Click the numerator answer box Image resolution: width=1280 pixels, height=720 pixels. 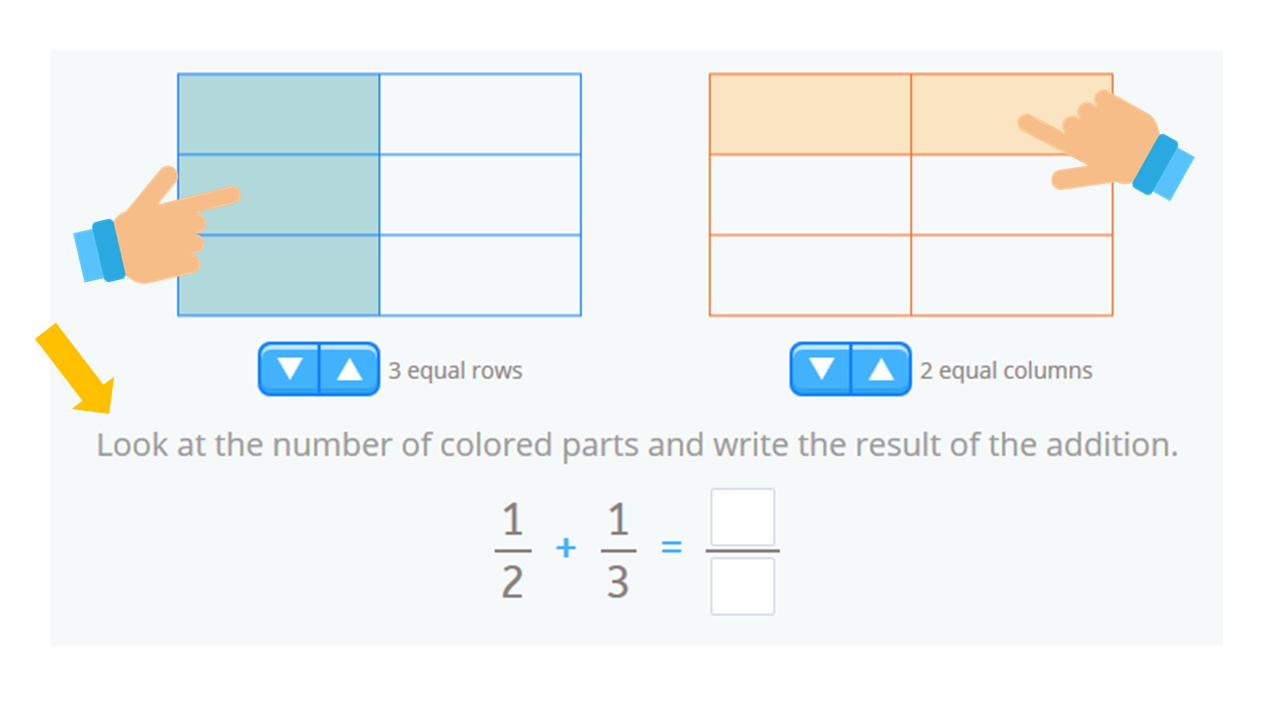(x=742, y=516)
